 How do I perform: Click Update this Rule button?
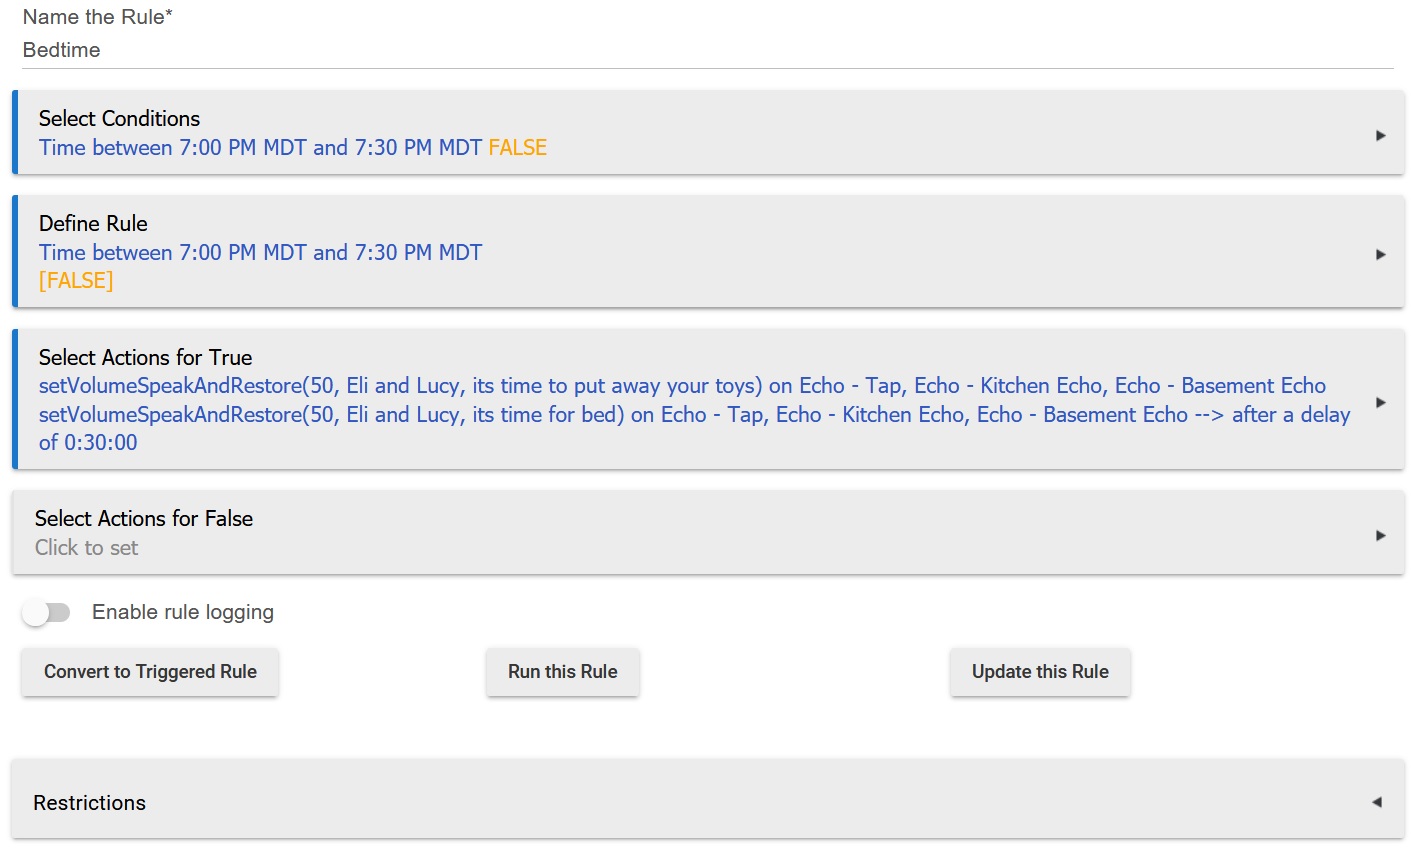pos(1040,672)
